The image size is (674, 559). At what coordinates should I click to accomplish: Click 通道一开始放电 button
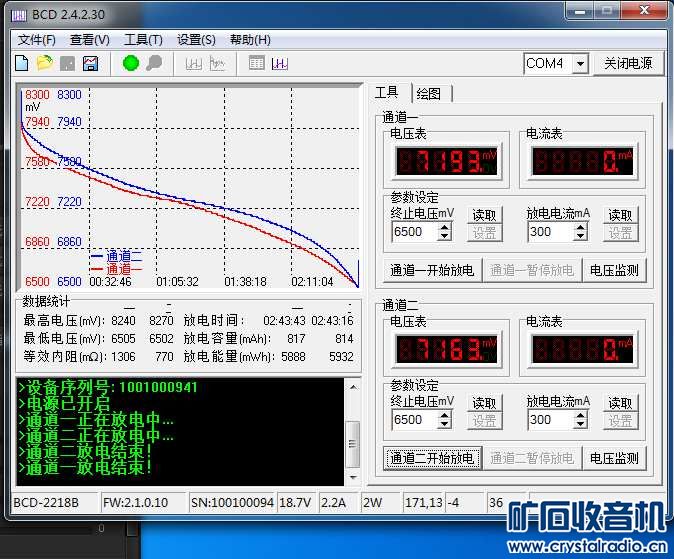tap(432, 270)
